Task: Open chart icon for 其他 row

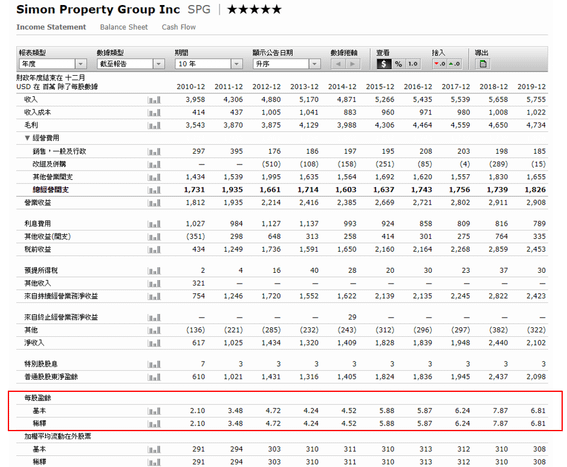Action: click(x=154, y=330)
